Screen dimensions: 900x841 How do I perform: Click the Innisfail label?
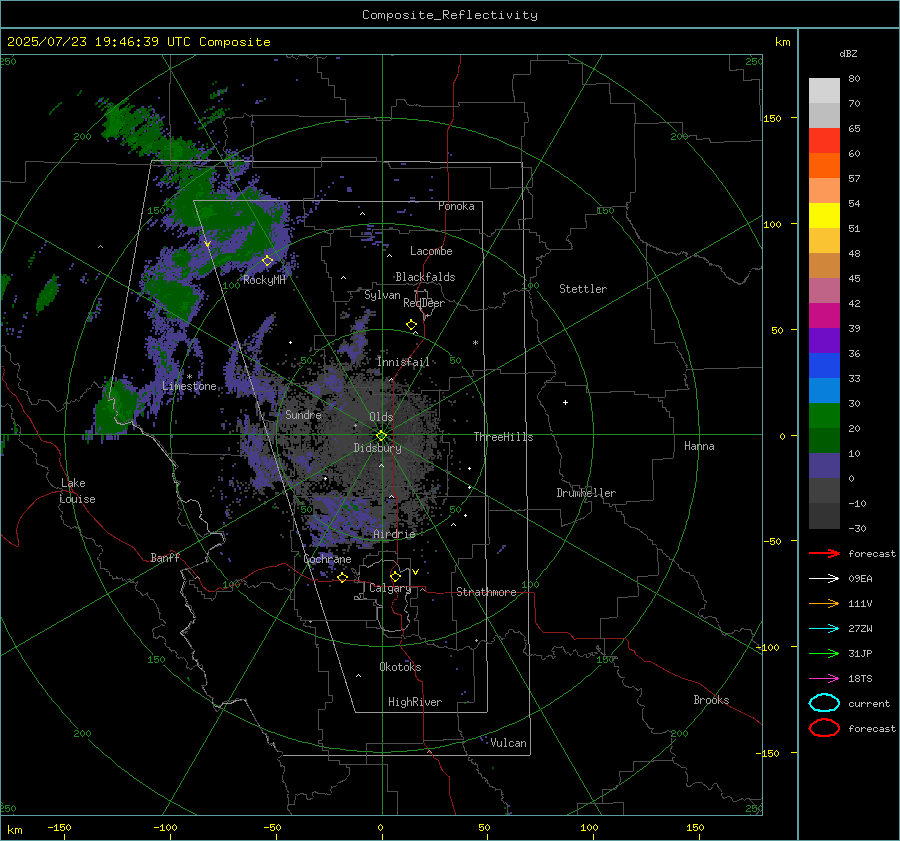click(x=403, y=362)
